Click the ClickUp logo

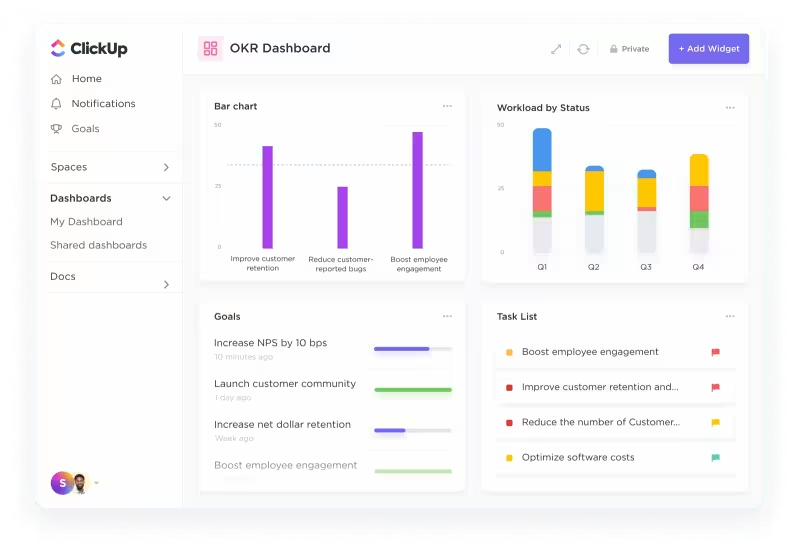tap(89, 48)
